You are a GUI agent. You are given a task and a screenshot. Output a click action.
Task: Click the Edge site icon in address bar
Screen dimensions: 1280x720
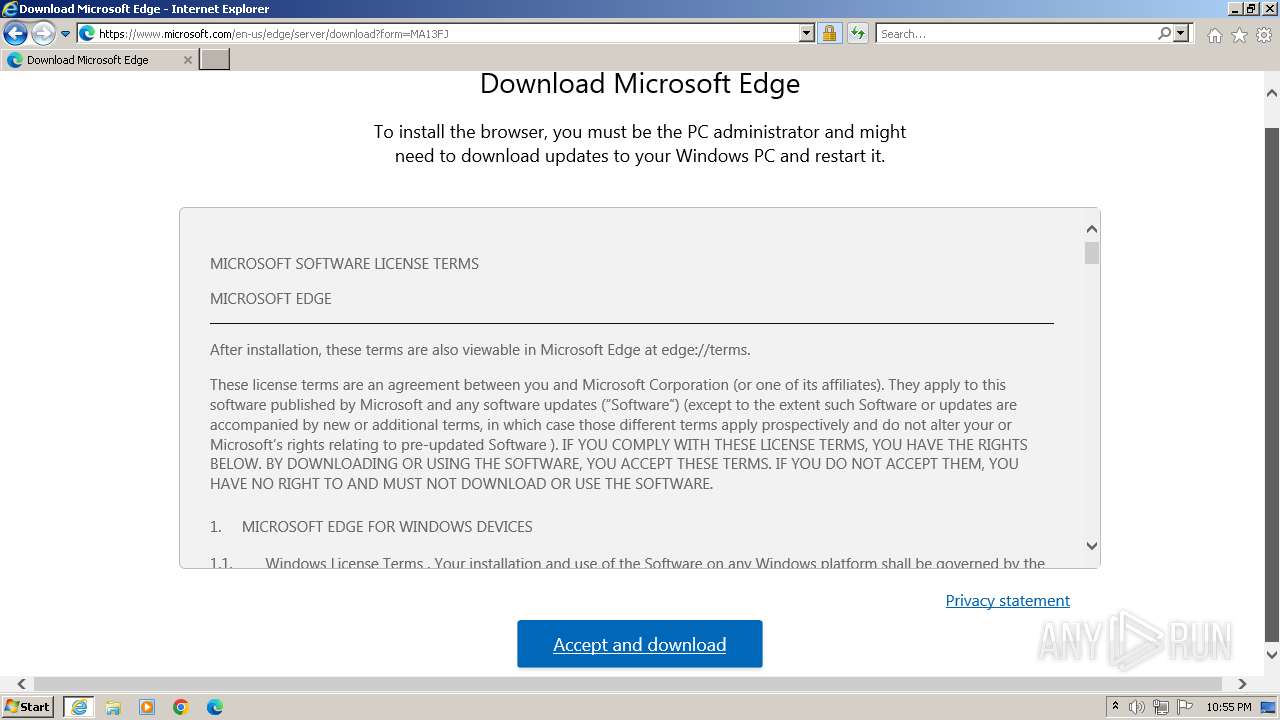[87, 33]
